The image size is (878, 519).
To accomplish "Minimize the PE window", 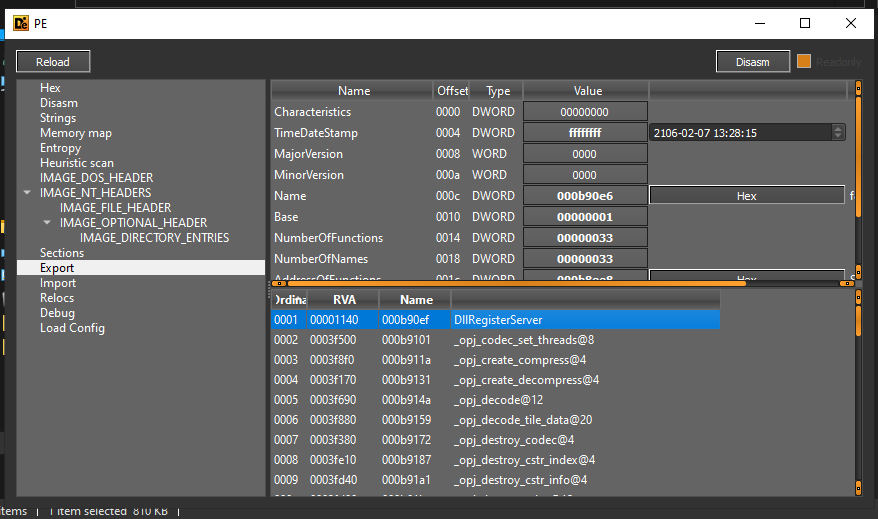I will point(760,23).
